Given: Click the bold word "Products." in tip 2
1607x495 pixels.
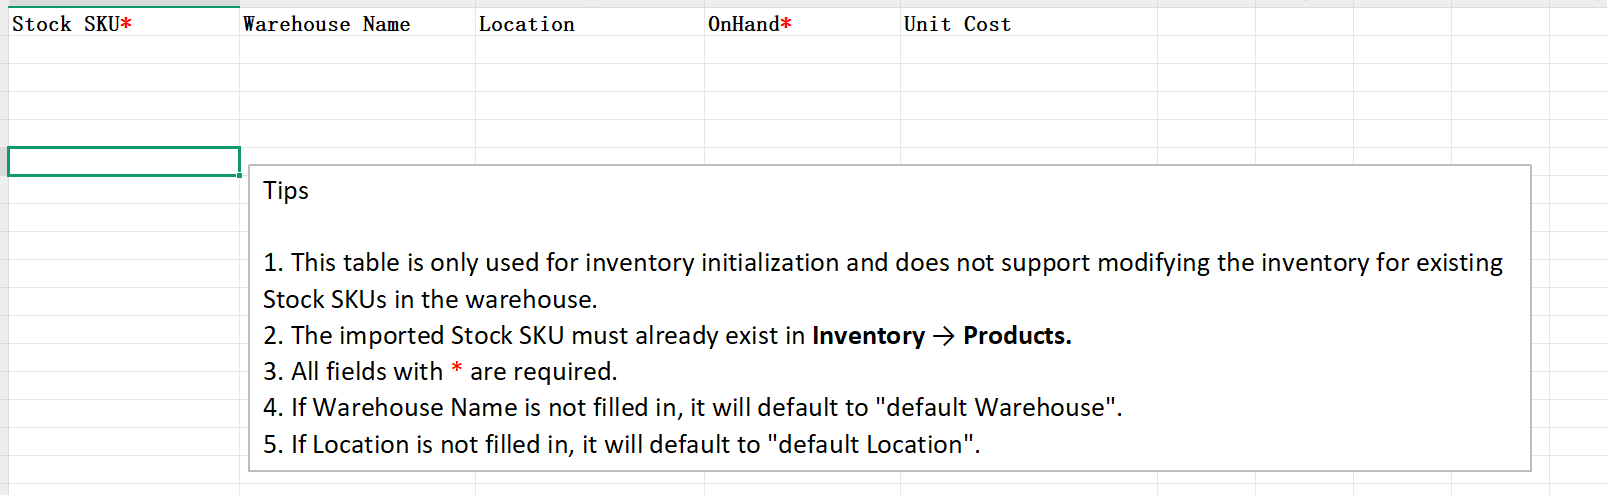Looking at the screenshot, I should pos(1017,336).
